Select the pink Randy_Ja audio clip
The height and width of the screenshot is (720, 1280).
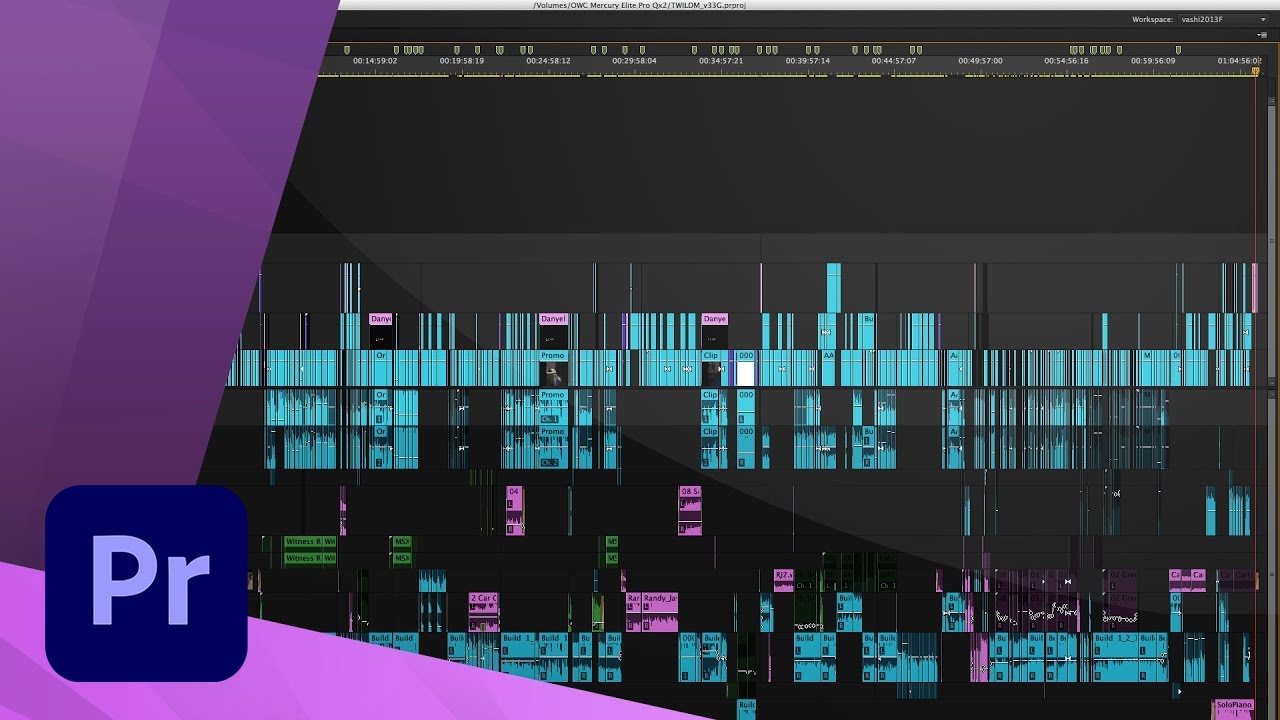click(660, 612)
